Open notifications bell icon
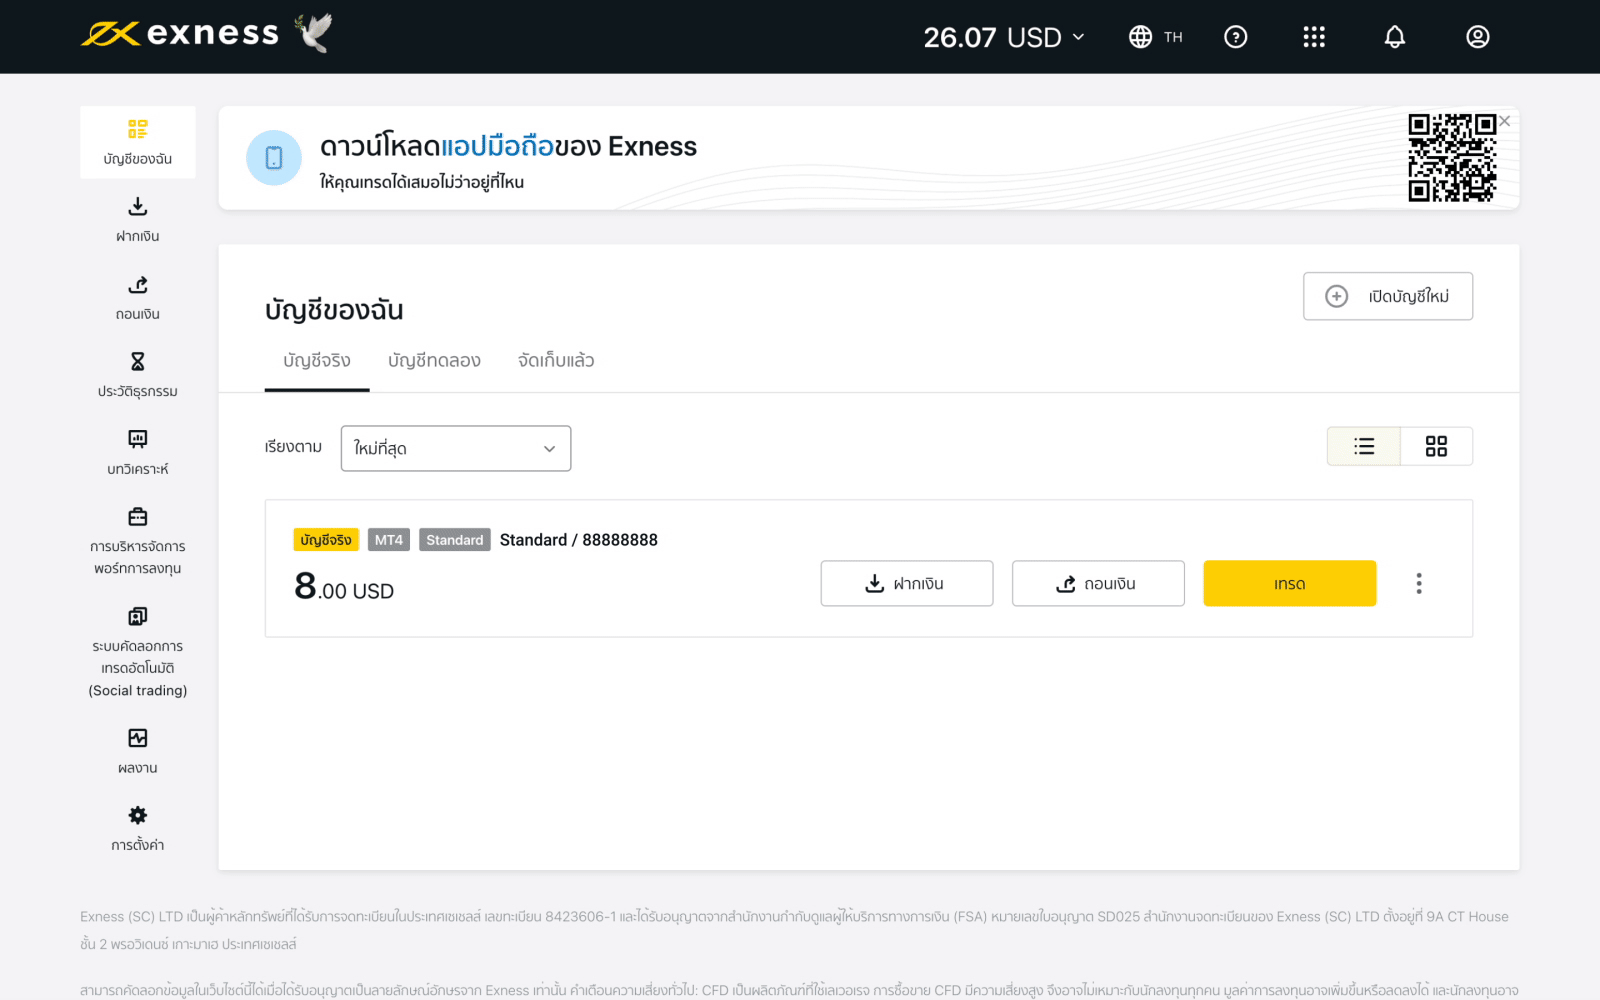Image resolution: width=1600 pixels, height=1000 pixels. 1395,37
